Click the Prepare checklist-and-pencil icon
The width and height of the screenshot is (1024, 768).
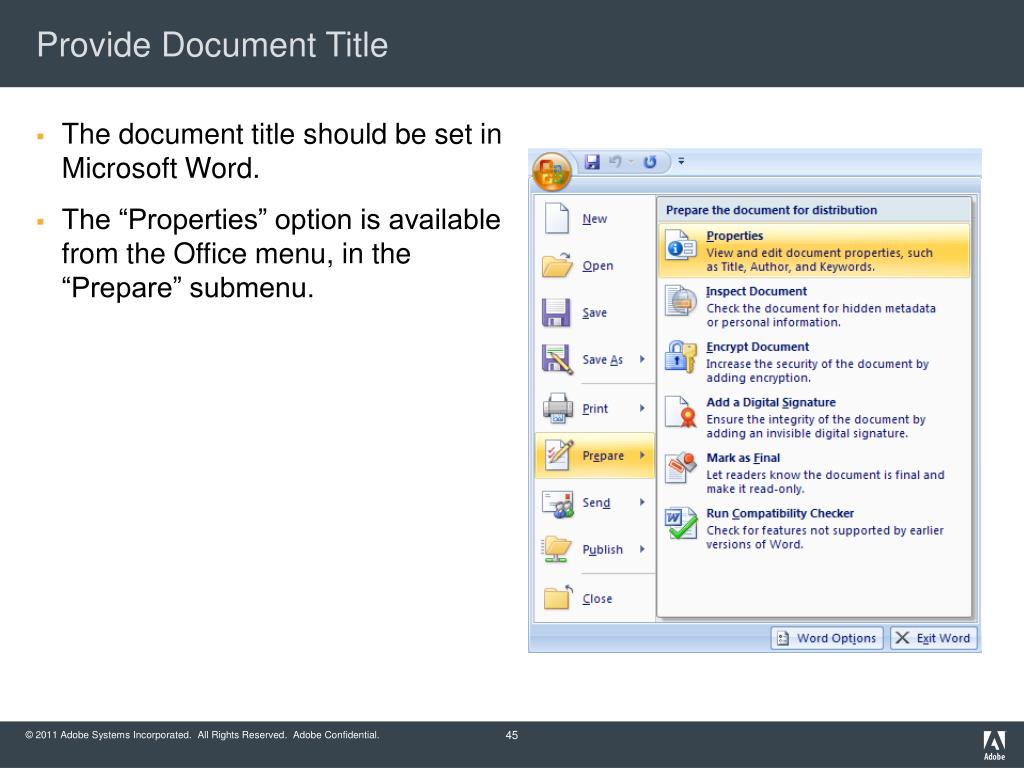tap(559, 455)
